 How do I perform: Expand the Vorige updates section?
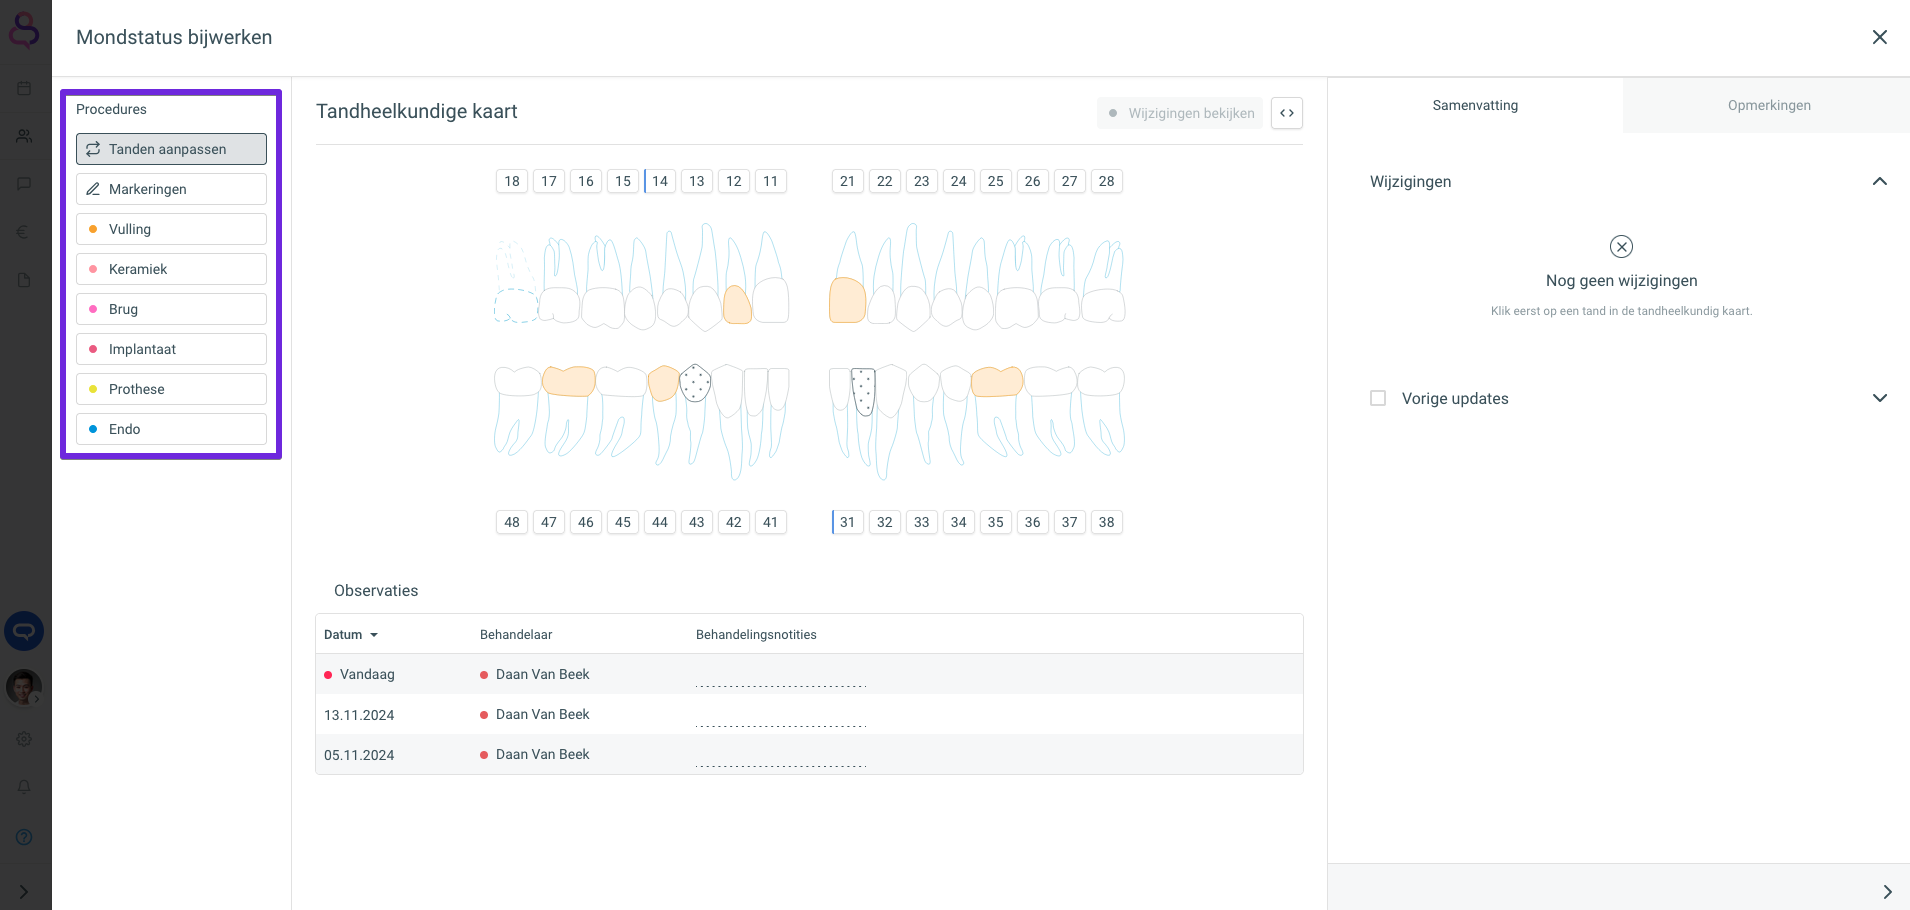(x=1879, y=398)
